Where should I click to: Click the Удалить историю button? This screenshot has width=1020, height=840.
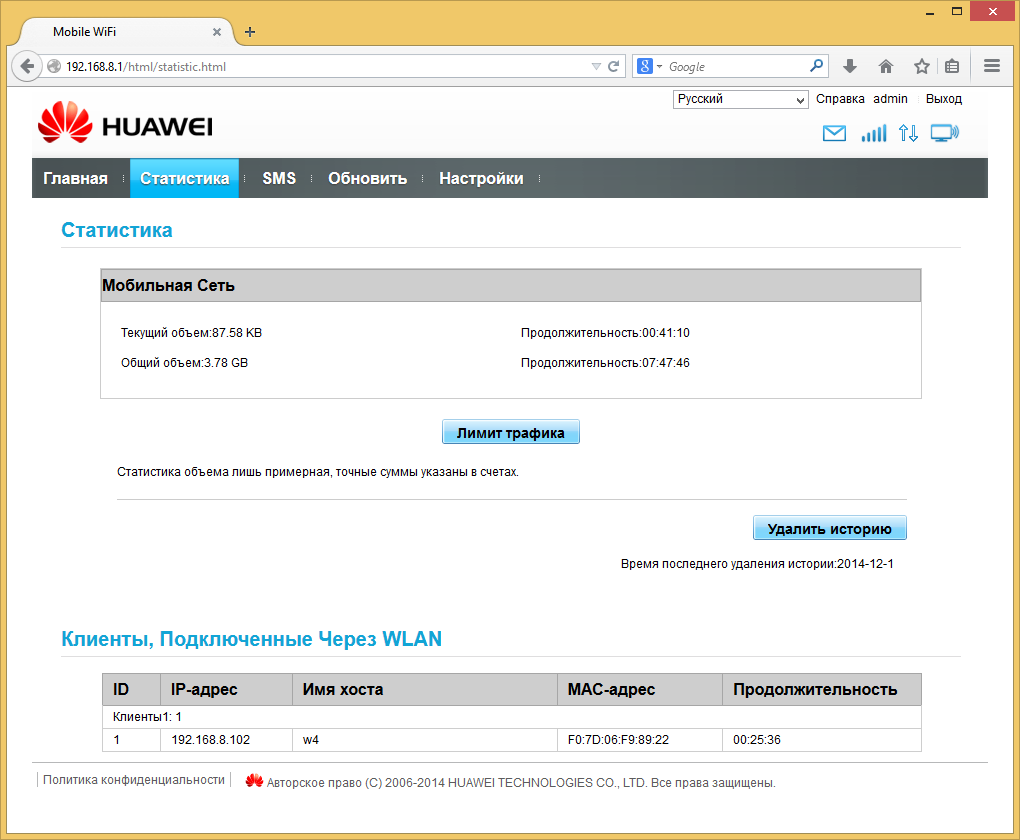tap(829, 528)
